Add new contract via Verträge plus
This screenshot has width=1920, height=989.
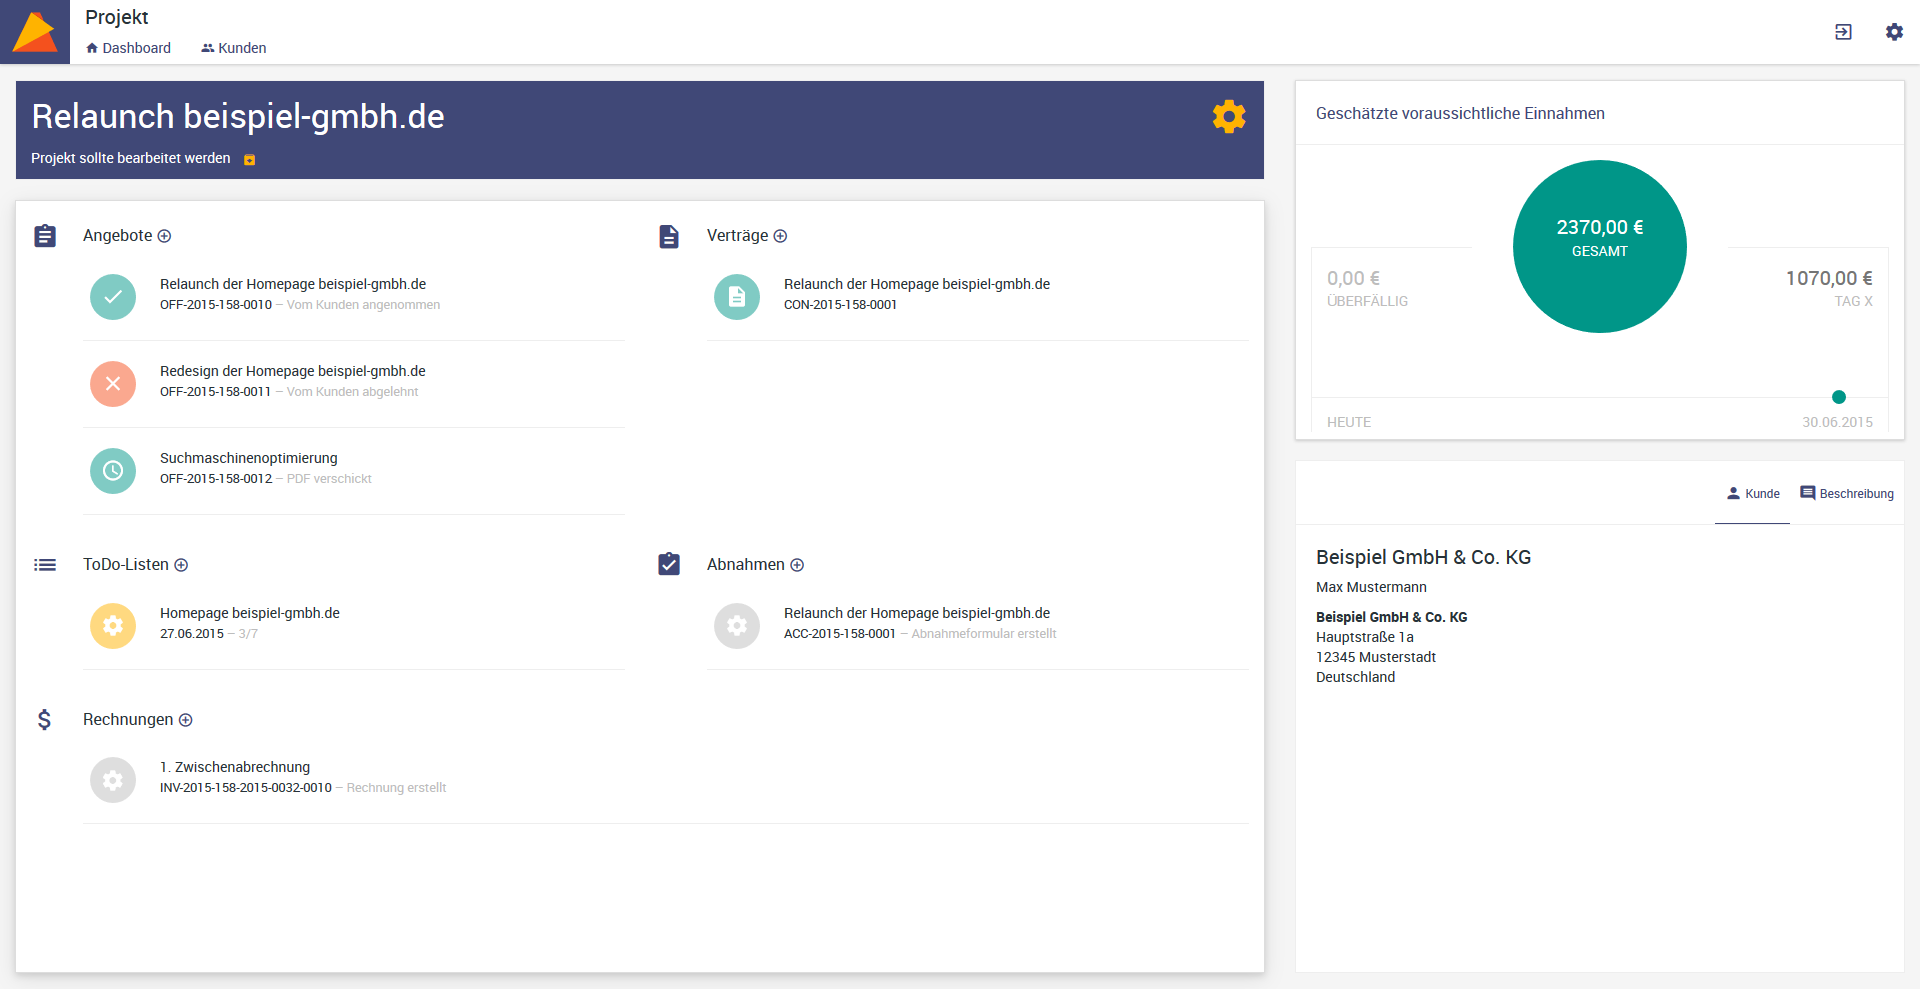[780, 236]
